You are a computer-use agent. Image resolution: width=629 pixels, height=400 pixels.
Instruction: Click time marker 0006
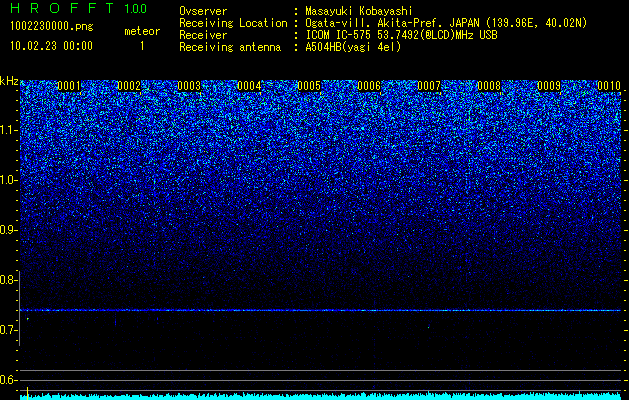[x=369, y=86]
